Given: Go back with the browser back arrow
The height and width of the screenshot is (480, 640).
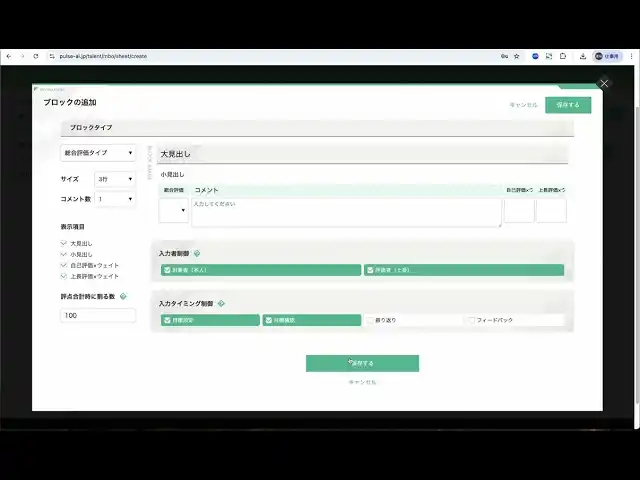Looking at the screenshot, I should click(8, 56).
